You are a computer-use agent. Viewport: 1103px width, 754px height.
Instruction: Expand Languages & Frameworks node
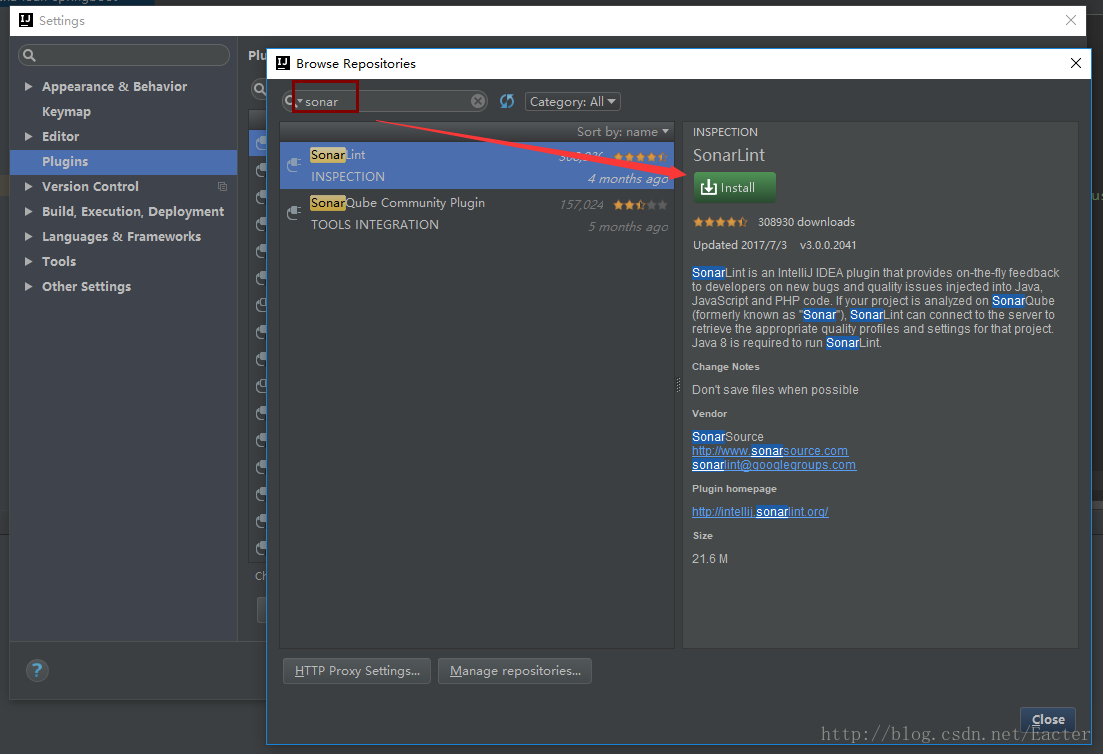pos(28,236)
